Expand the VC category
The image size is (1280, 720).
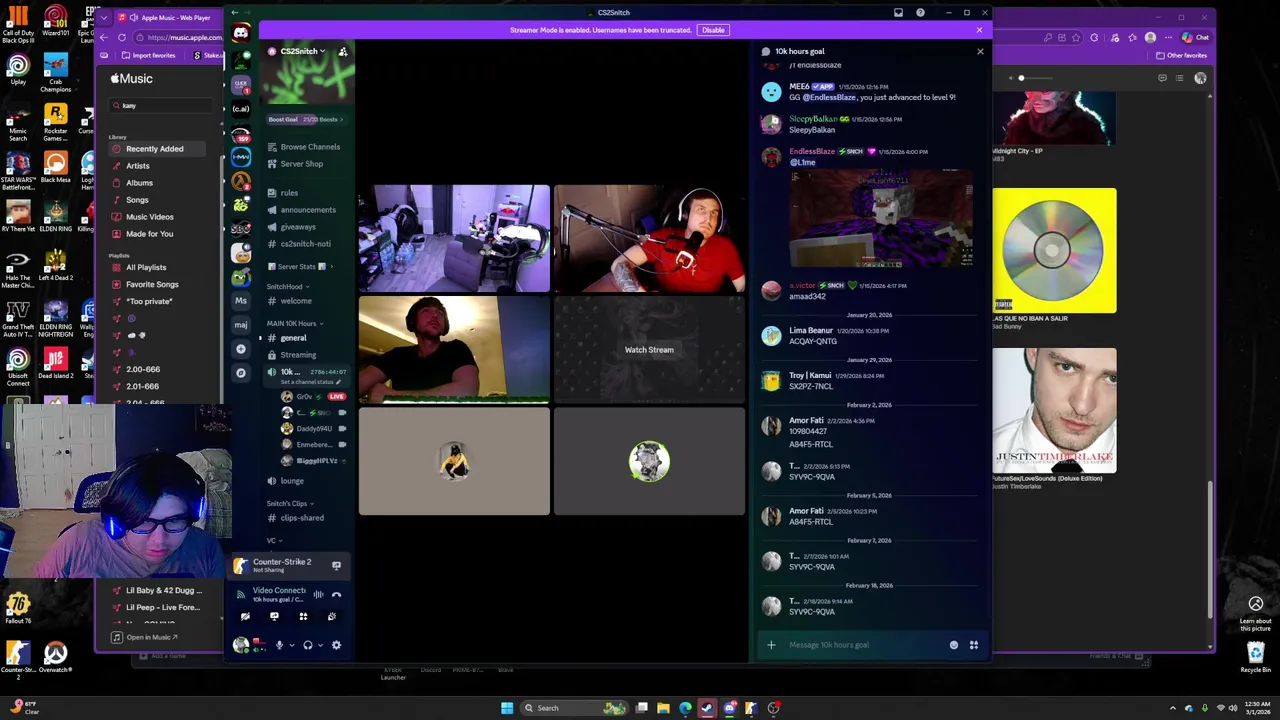tap(275, 541)
